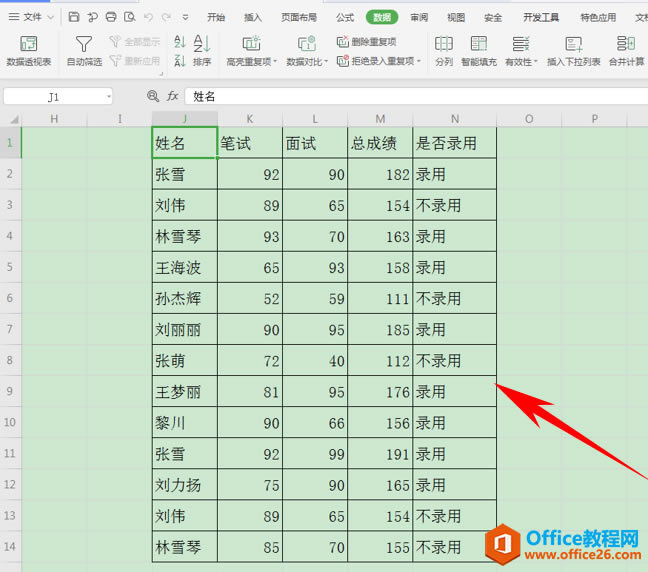Screen dimensions: 648x572
Task: Select cell 孙杰辉 in row 6
Action: 185,298
